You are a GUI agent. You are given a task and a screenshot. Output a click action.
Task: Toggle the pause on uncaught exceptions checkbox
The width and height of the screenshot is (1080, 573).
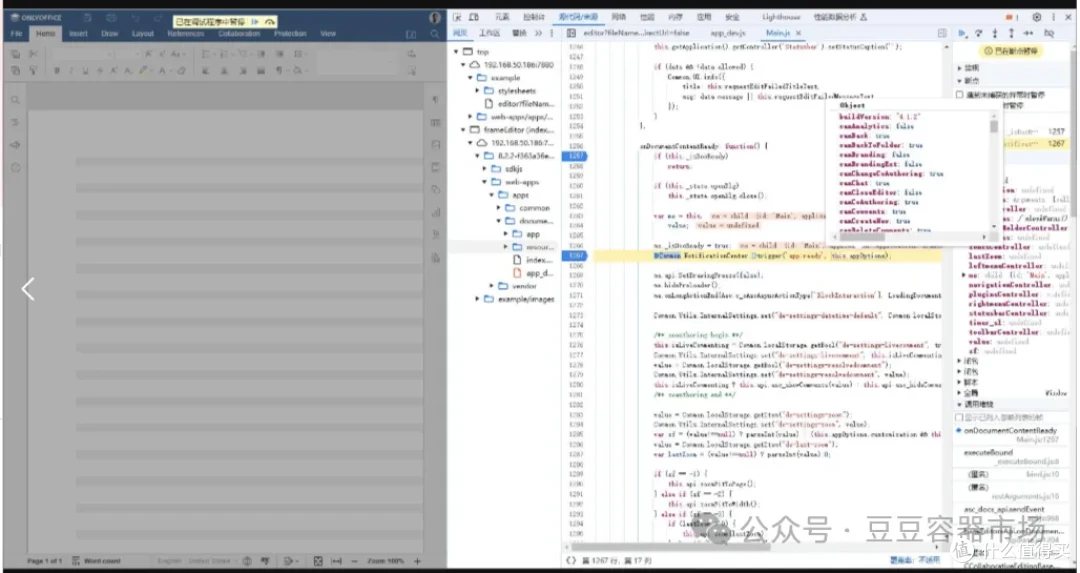(959, 94)
